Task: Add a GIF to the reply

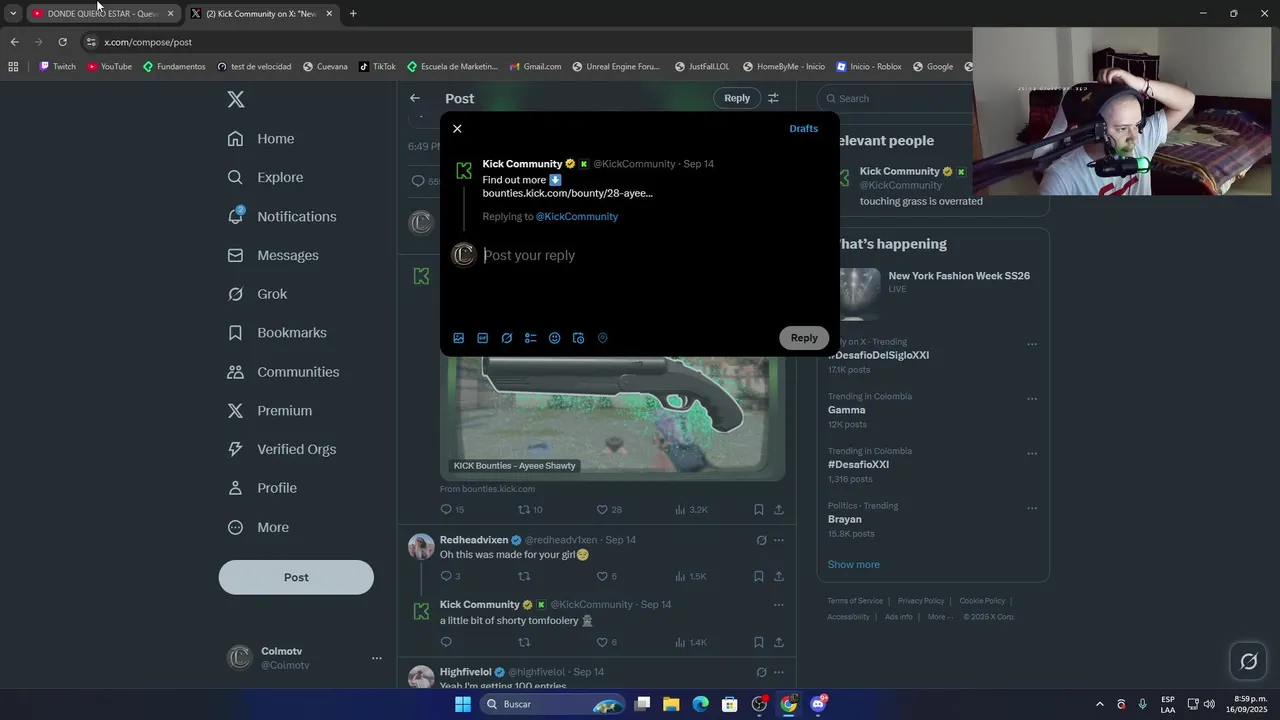Action: (x=483, y=338)
